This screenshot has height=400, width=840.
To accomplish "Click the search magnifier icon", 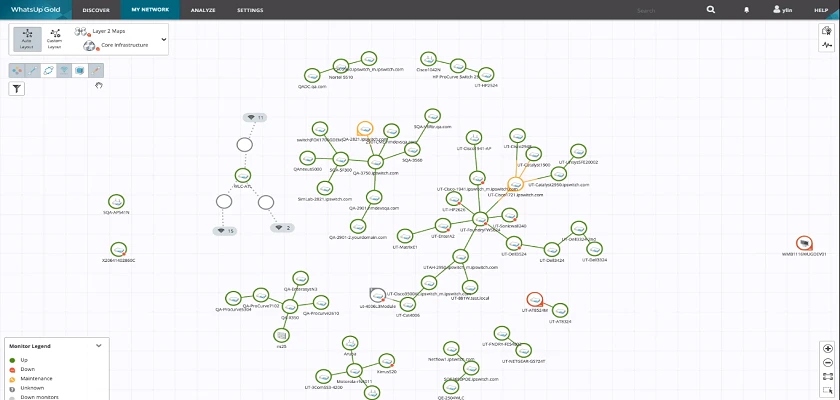I will pyautogui.click(x=710, y=10).
